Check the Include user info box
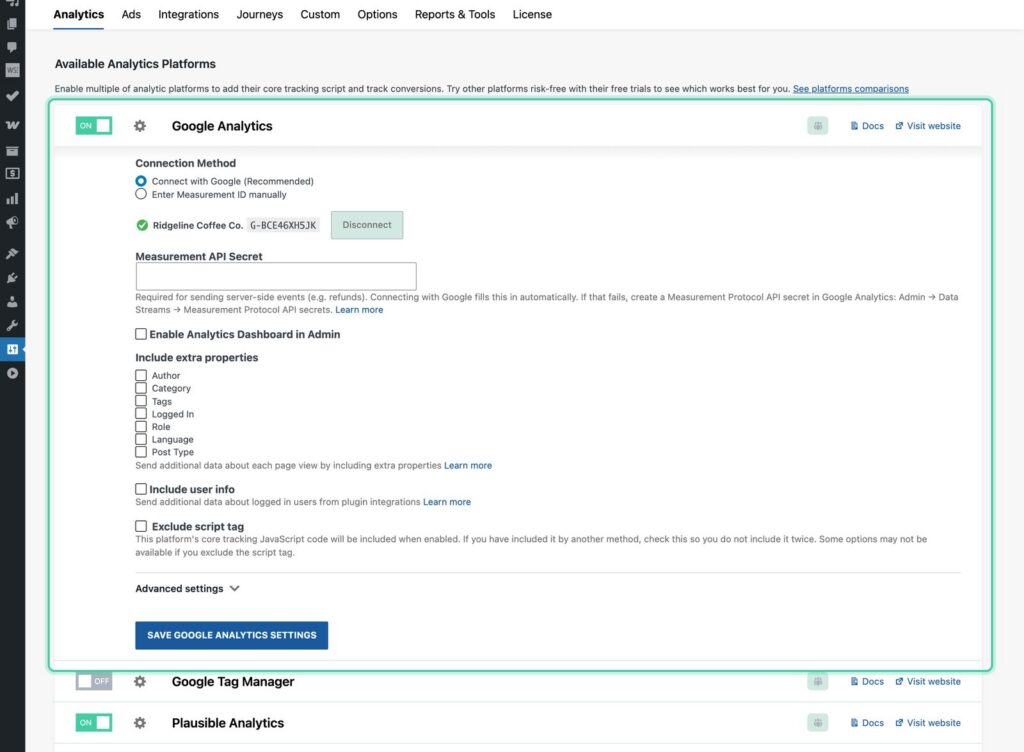This screenshot has width=1024, height=752. [x=141, y=489]
